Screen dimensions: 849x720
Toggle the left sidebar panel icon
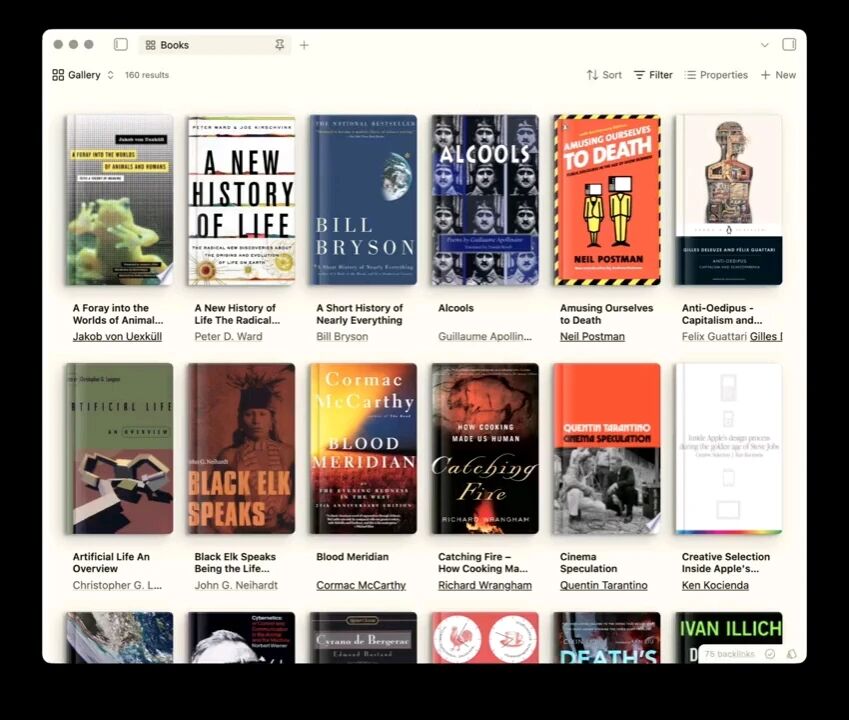click(x=121, y=44)
